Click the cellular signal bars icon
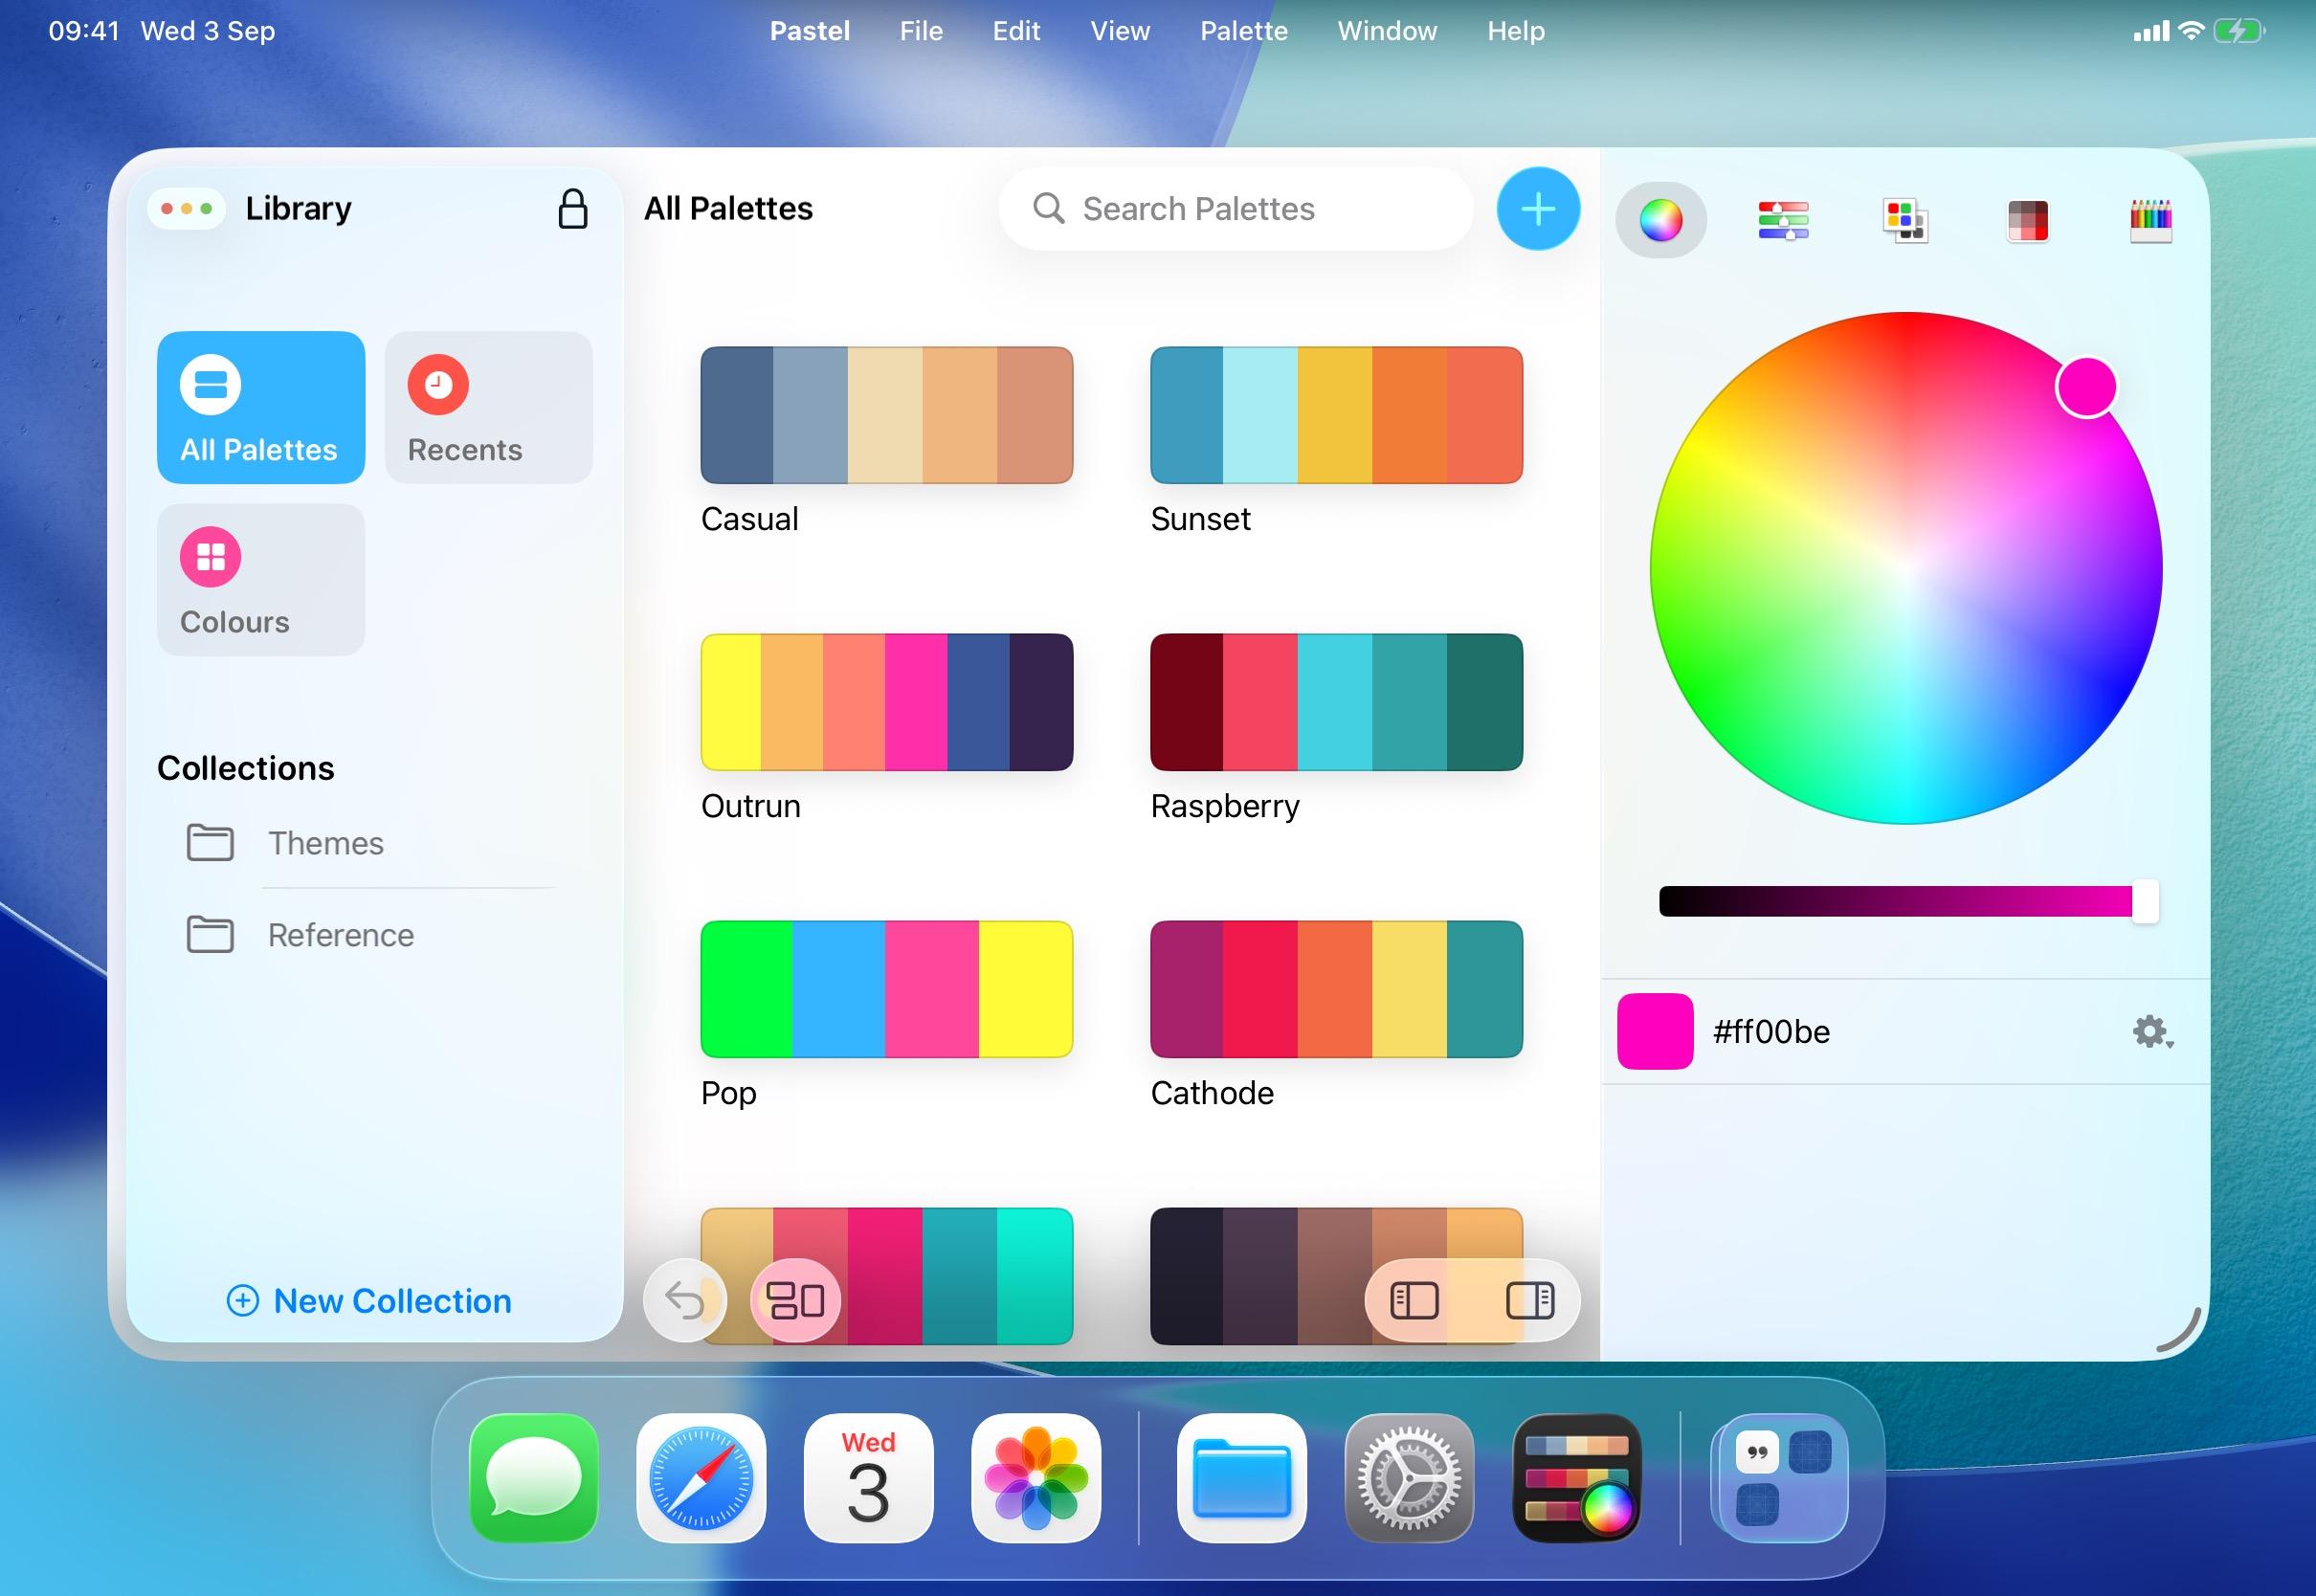2316x1596 pixels. click(x=2151, y=32)
